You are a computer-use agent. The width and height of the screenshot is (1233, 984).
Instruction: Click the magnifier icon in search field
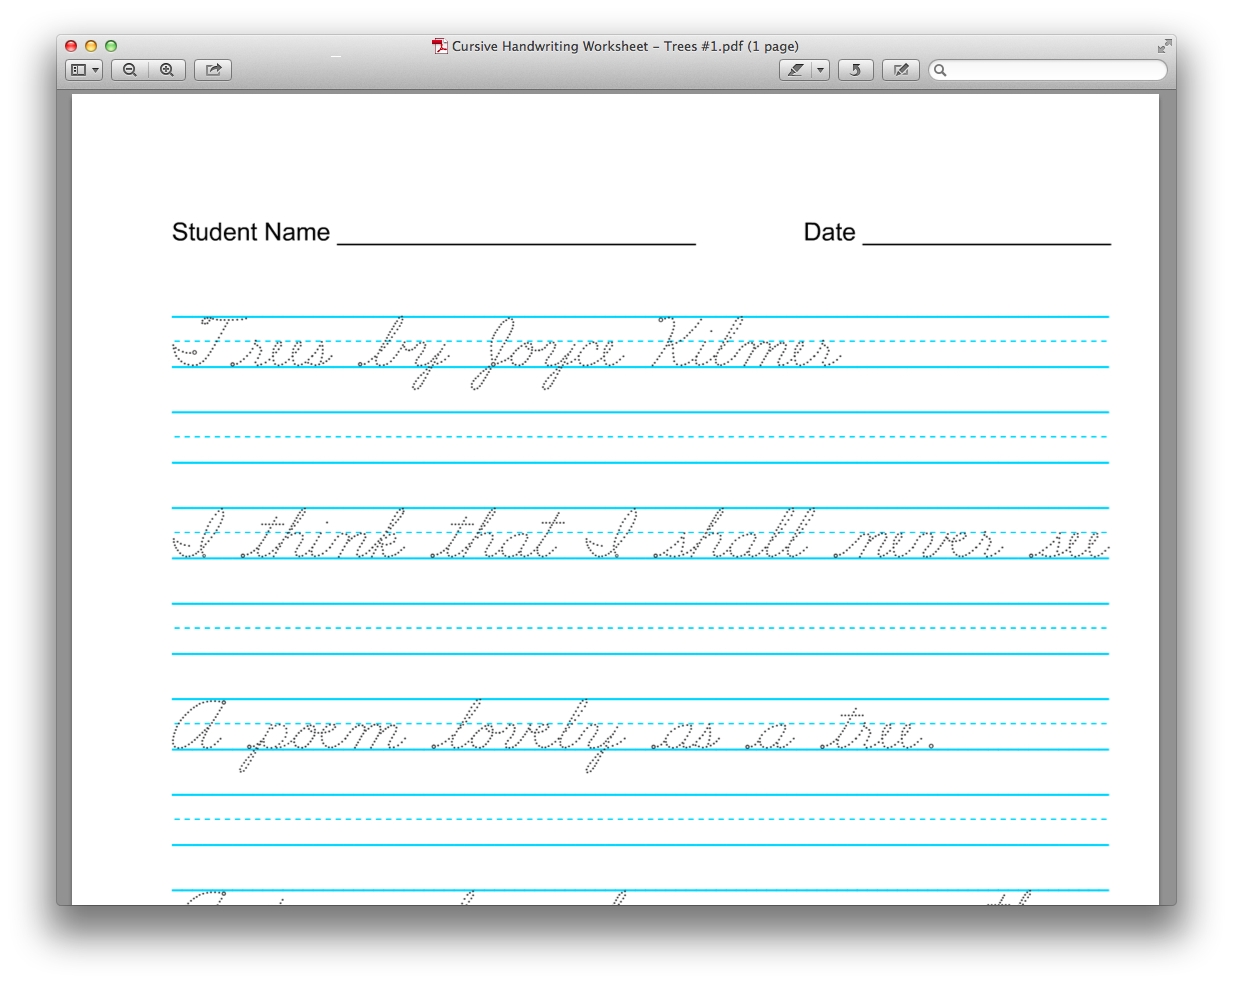pyautogui.click(x=940, y=70)
